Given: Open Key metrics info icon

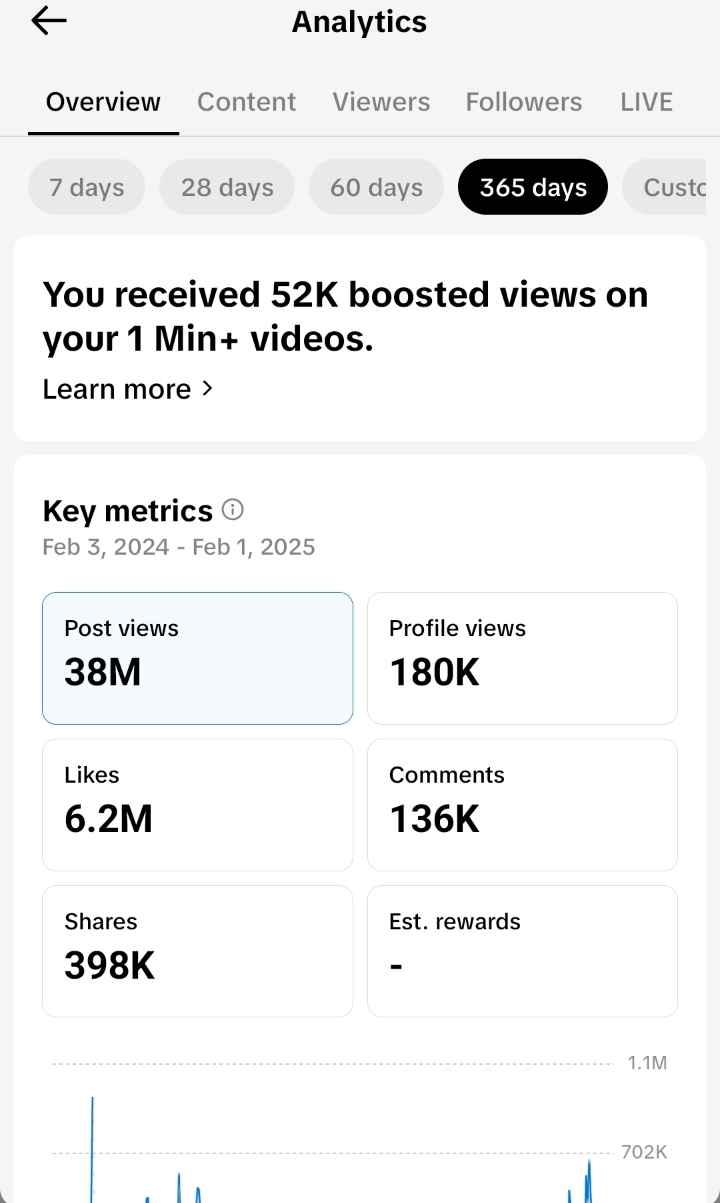Looking at the screenshot, I should [x=232, y=510].
